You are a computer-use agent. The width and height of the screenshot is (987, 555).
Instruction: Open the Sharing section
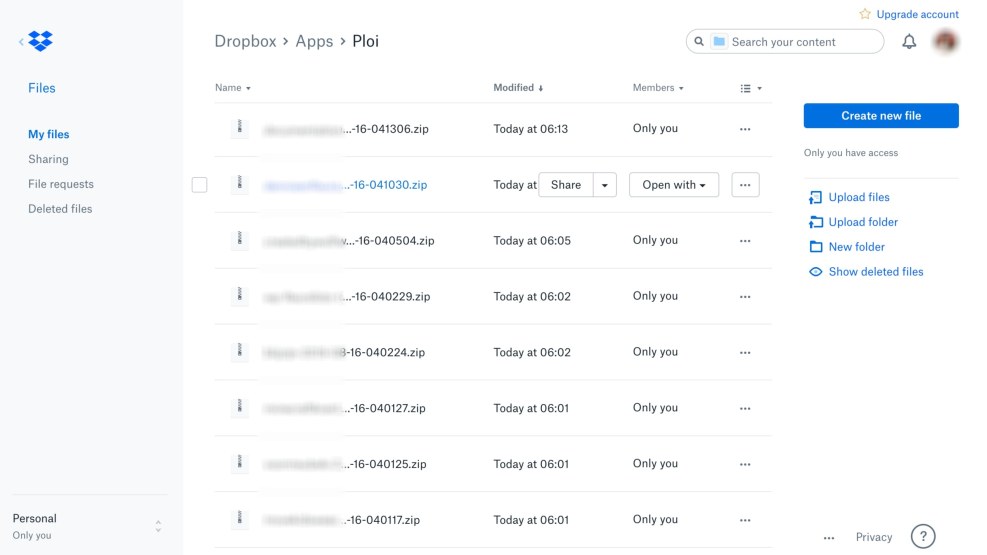point(48,159)
